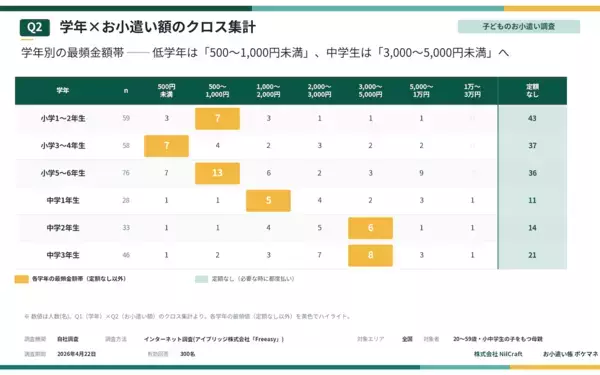
Task: Click highlighted '7' cell in 小学3〜4年生 row
Action: tap(166, 146)
